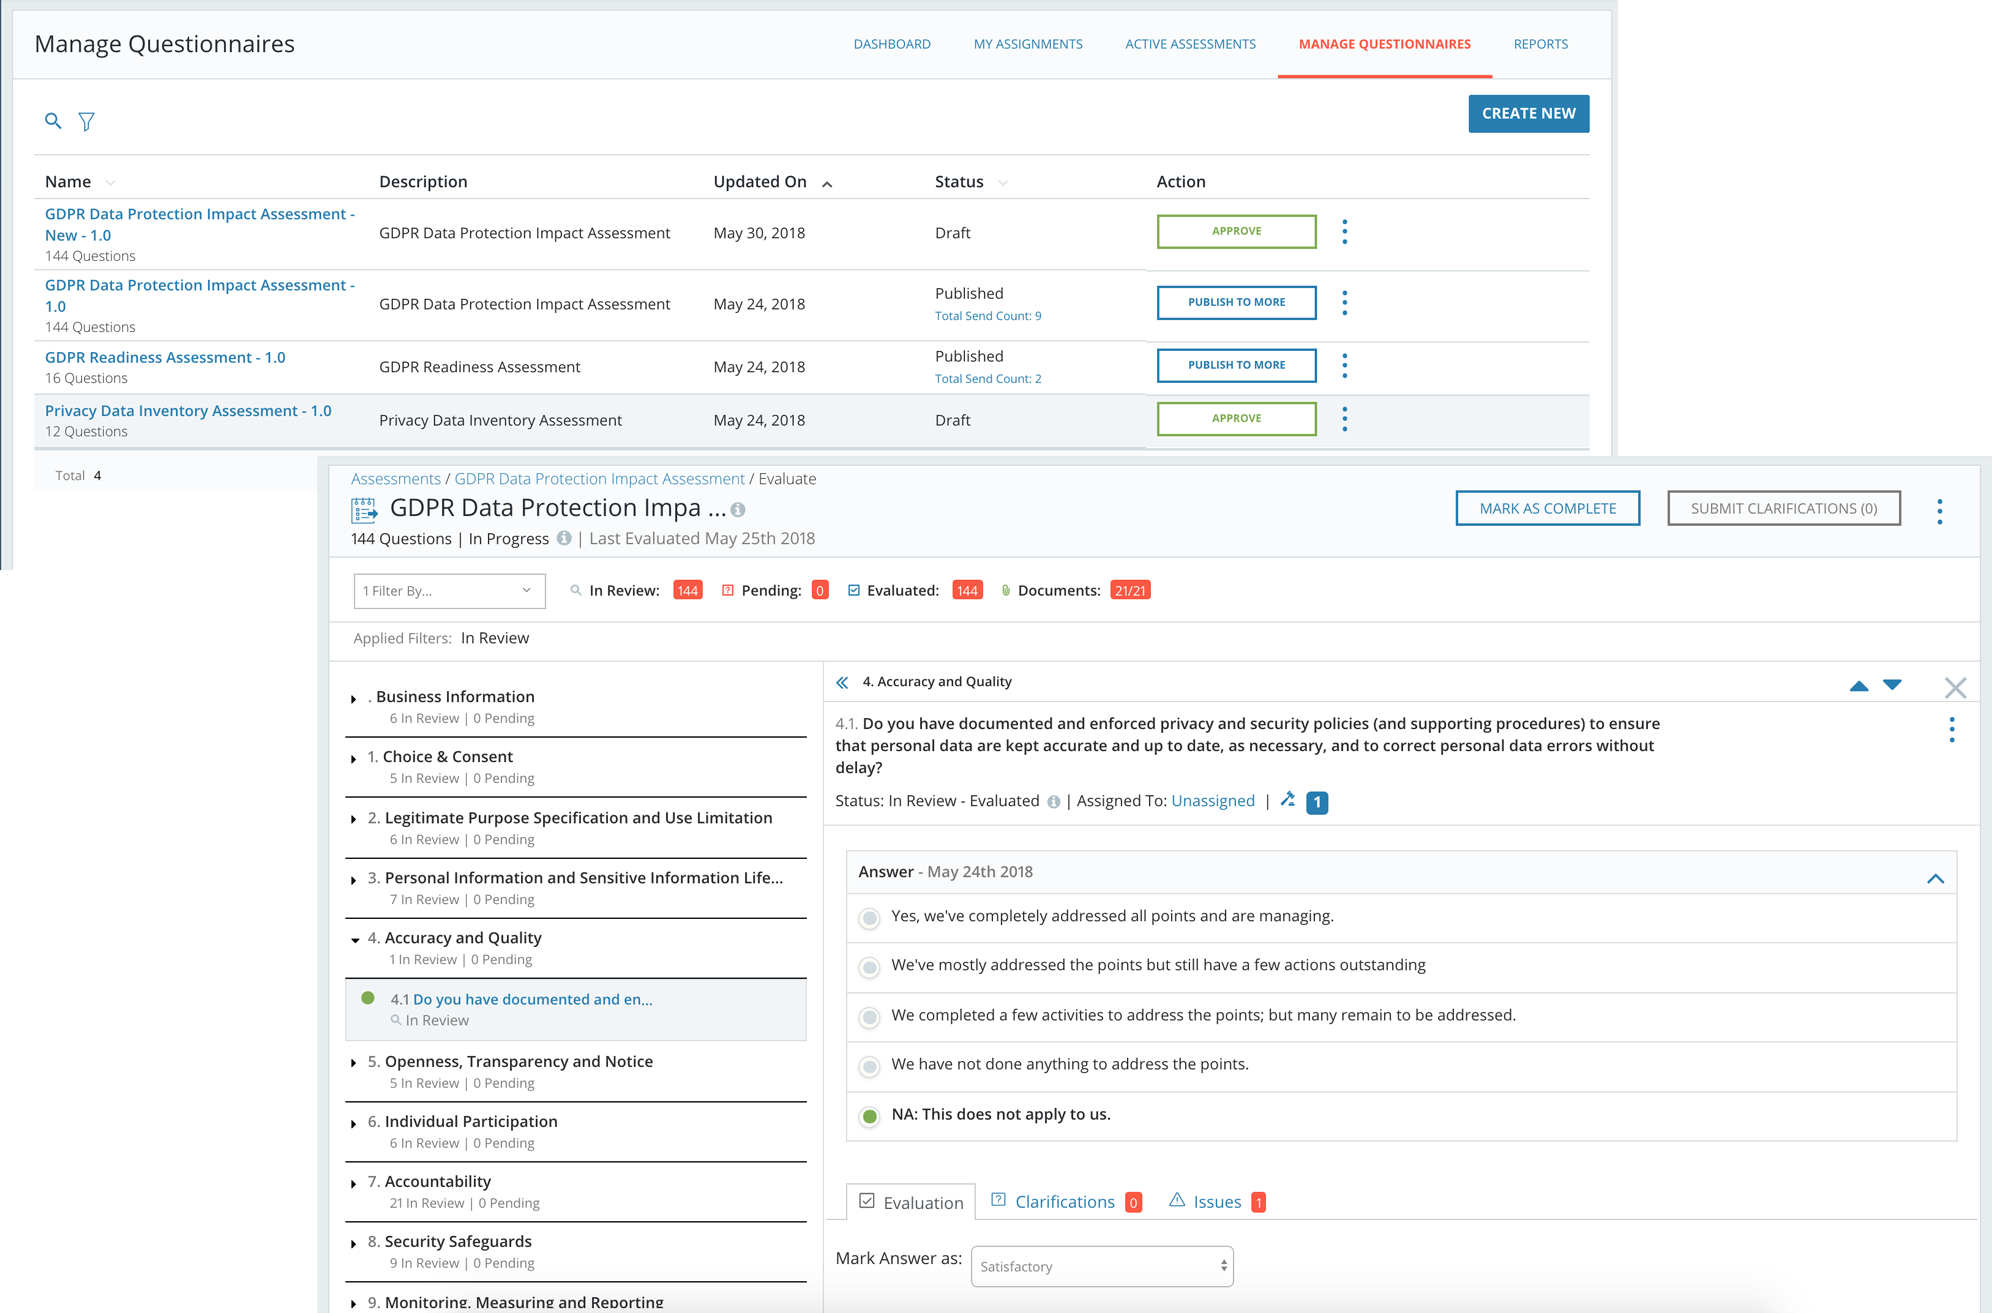Viewport: 1992px width, 1313px height.
Task: Click Mark As Complete button
Action: coord(1547,508)
